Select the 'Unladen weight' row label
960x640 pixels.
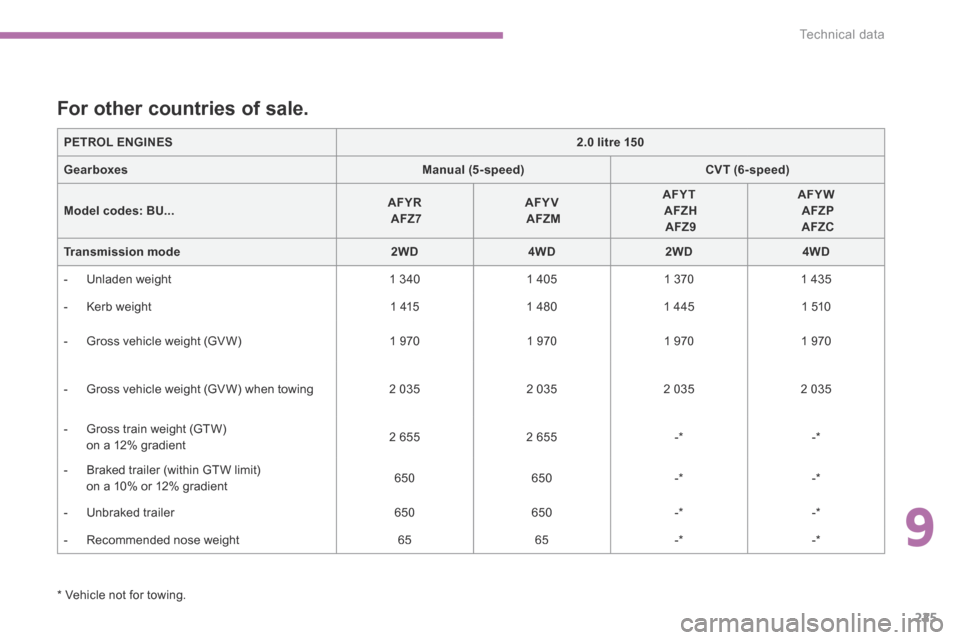(x=129, y=279)
